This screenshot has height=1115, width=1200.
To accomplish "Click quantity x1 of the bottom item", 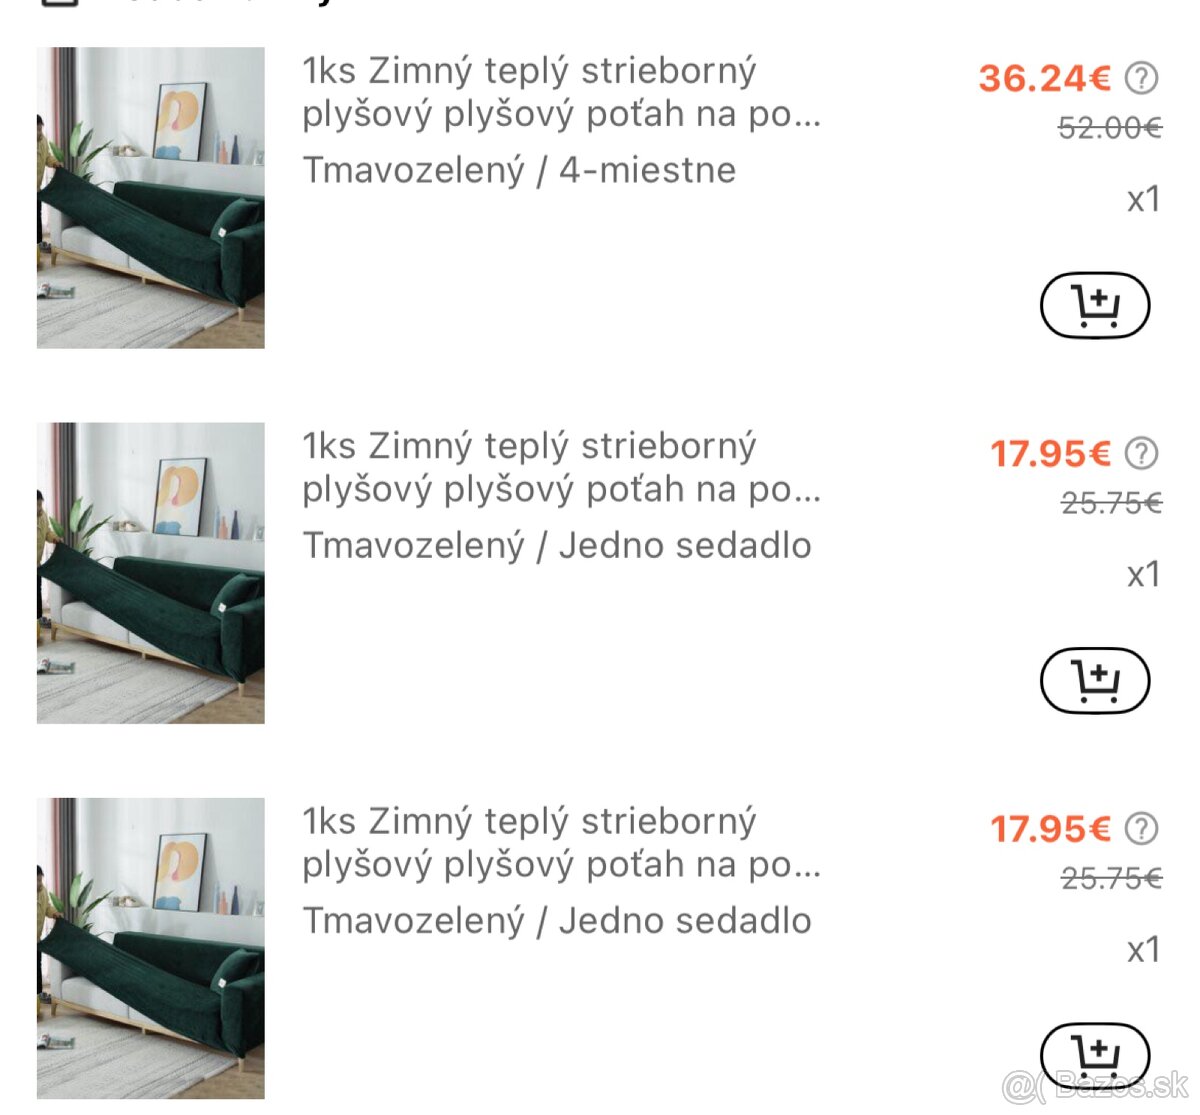I will (1140, 951).
